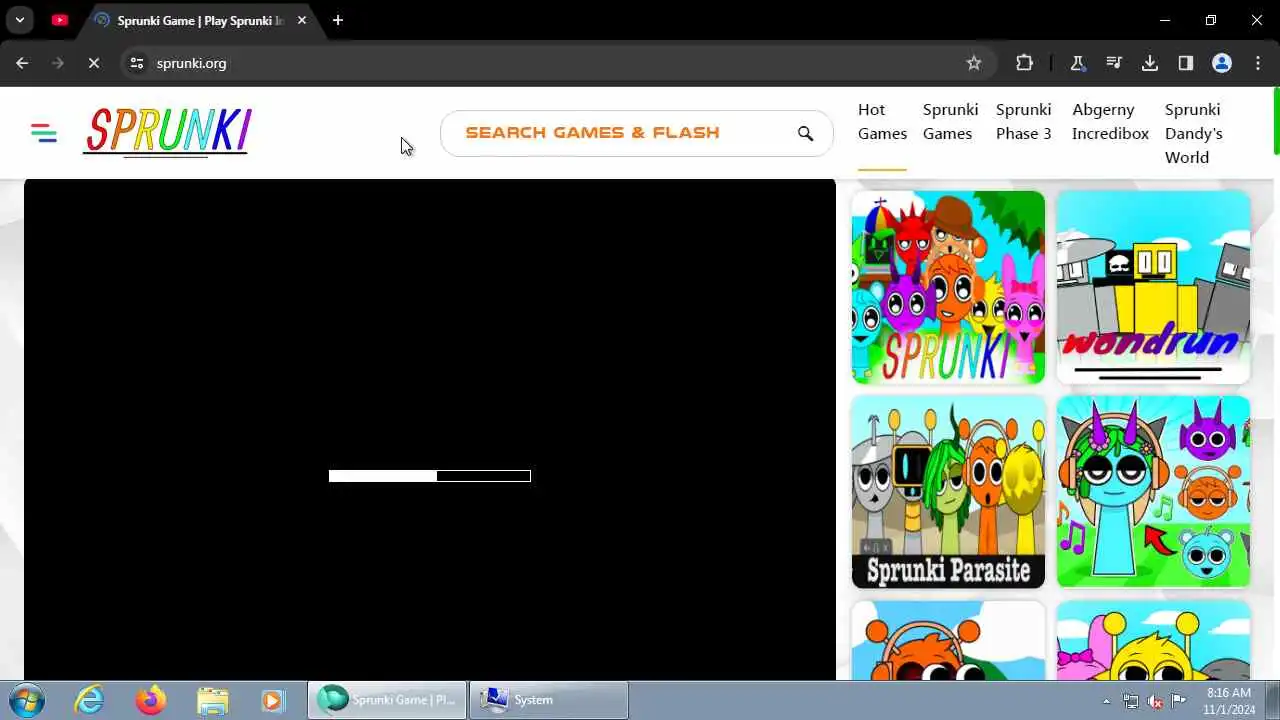Click the green page scrollbar
The width and height of the screenshot is (1280, 720).
(1276, 121)
